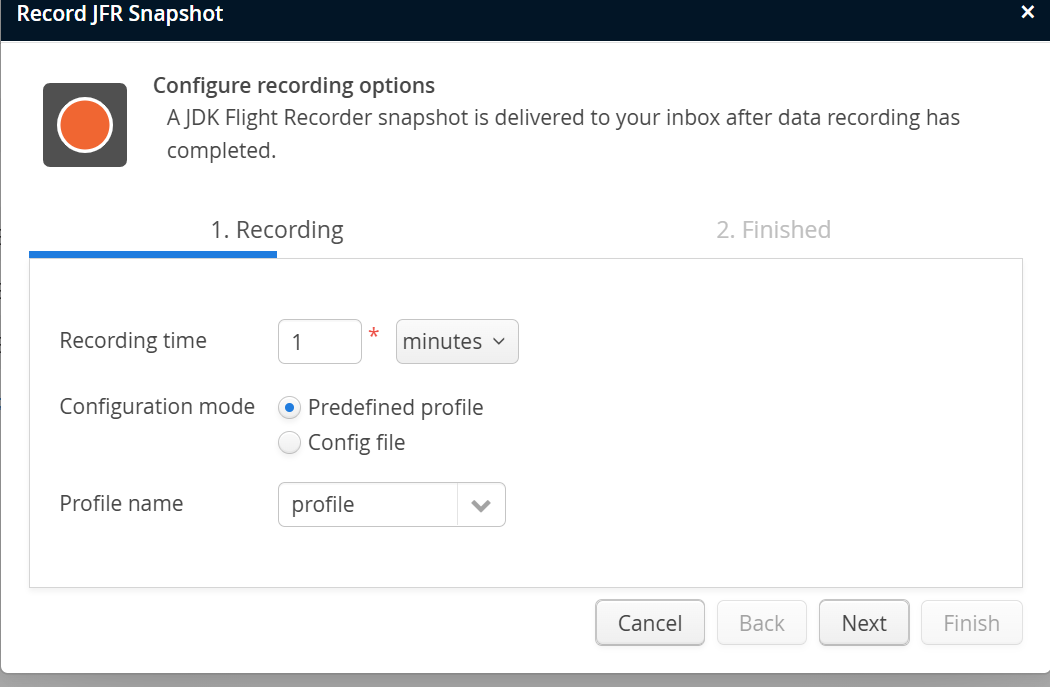
Task: Click the Recording time label
Action: [x=133, y=341]
